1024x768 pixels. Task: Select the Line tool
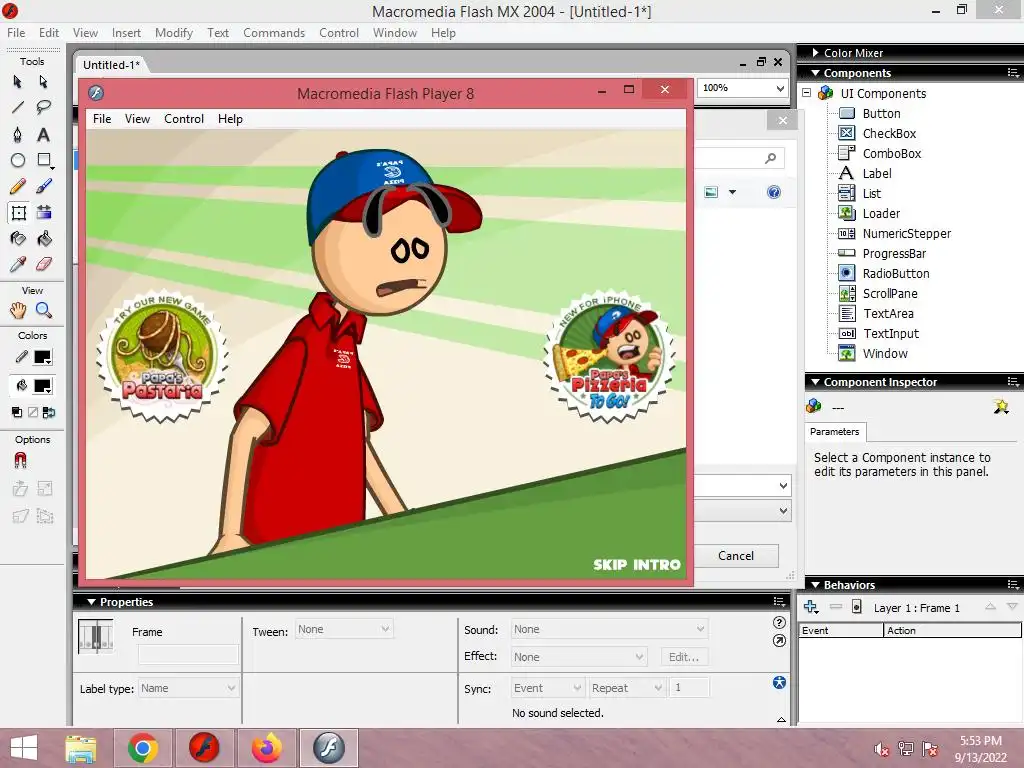(18, 107)
